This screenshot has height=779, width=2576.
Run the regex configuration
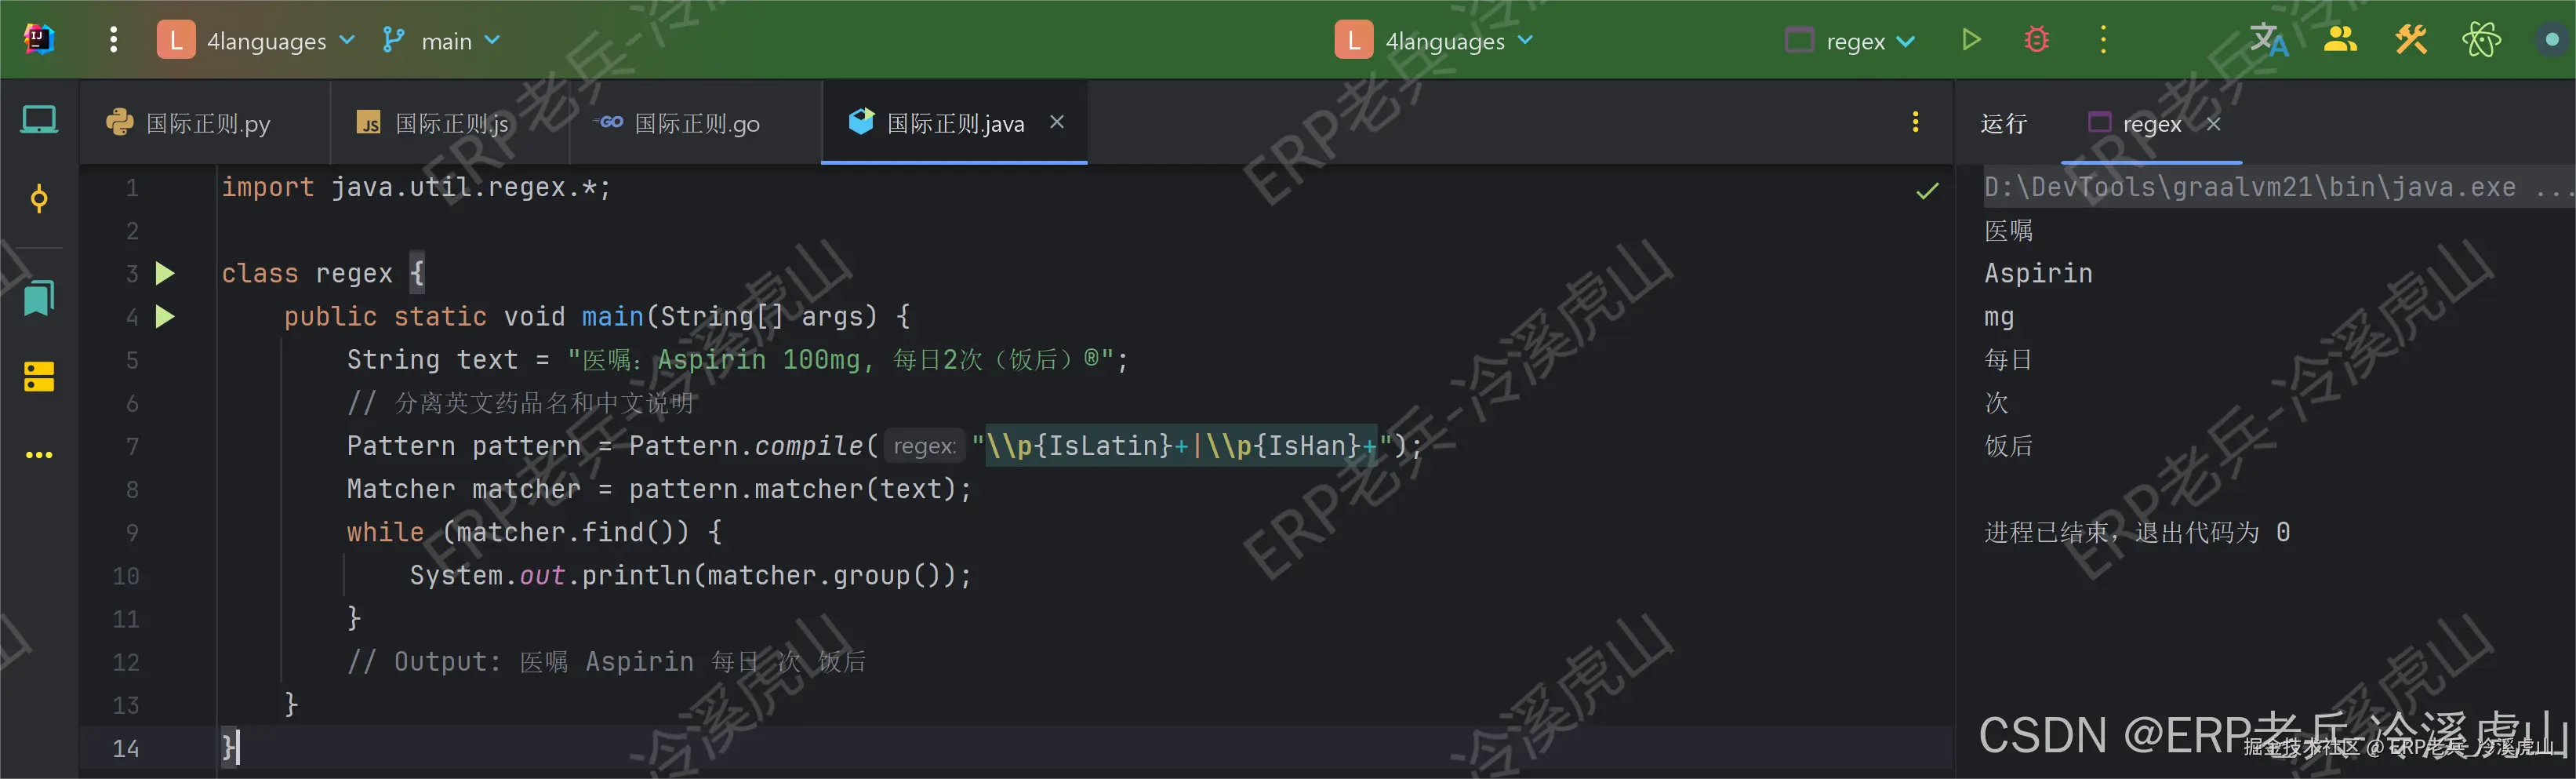(x=1970, y=40)
